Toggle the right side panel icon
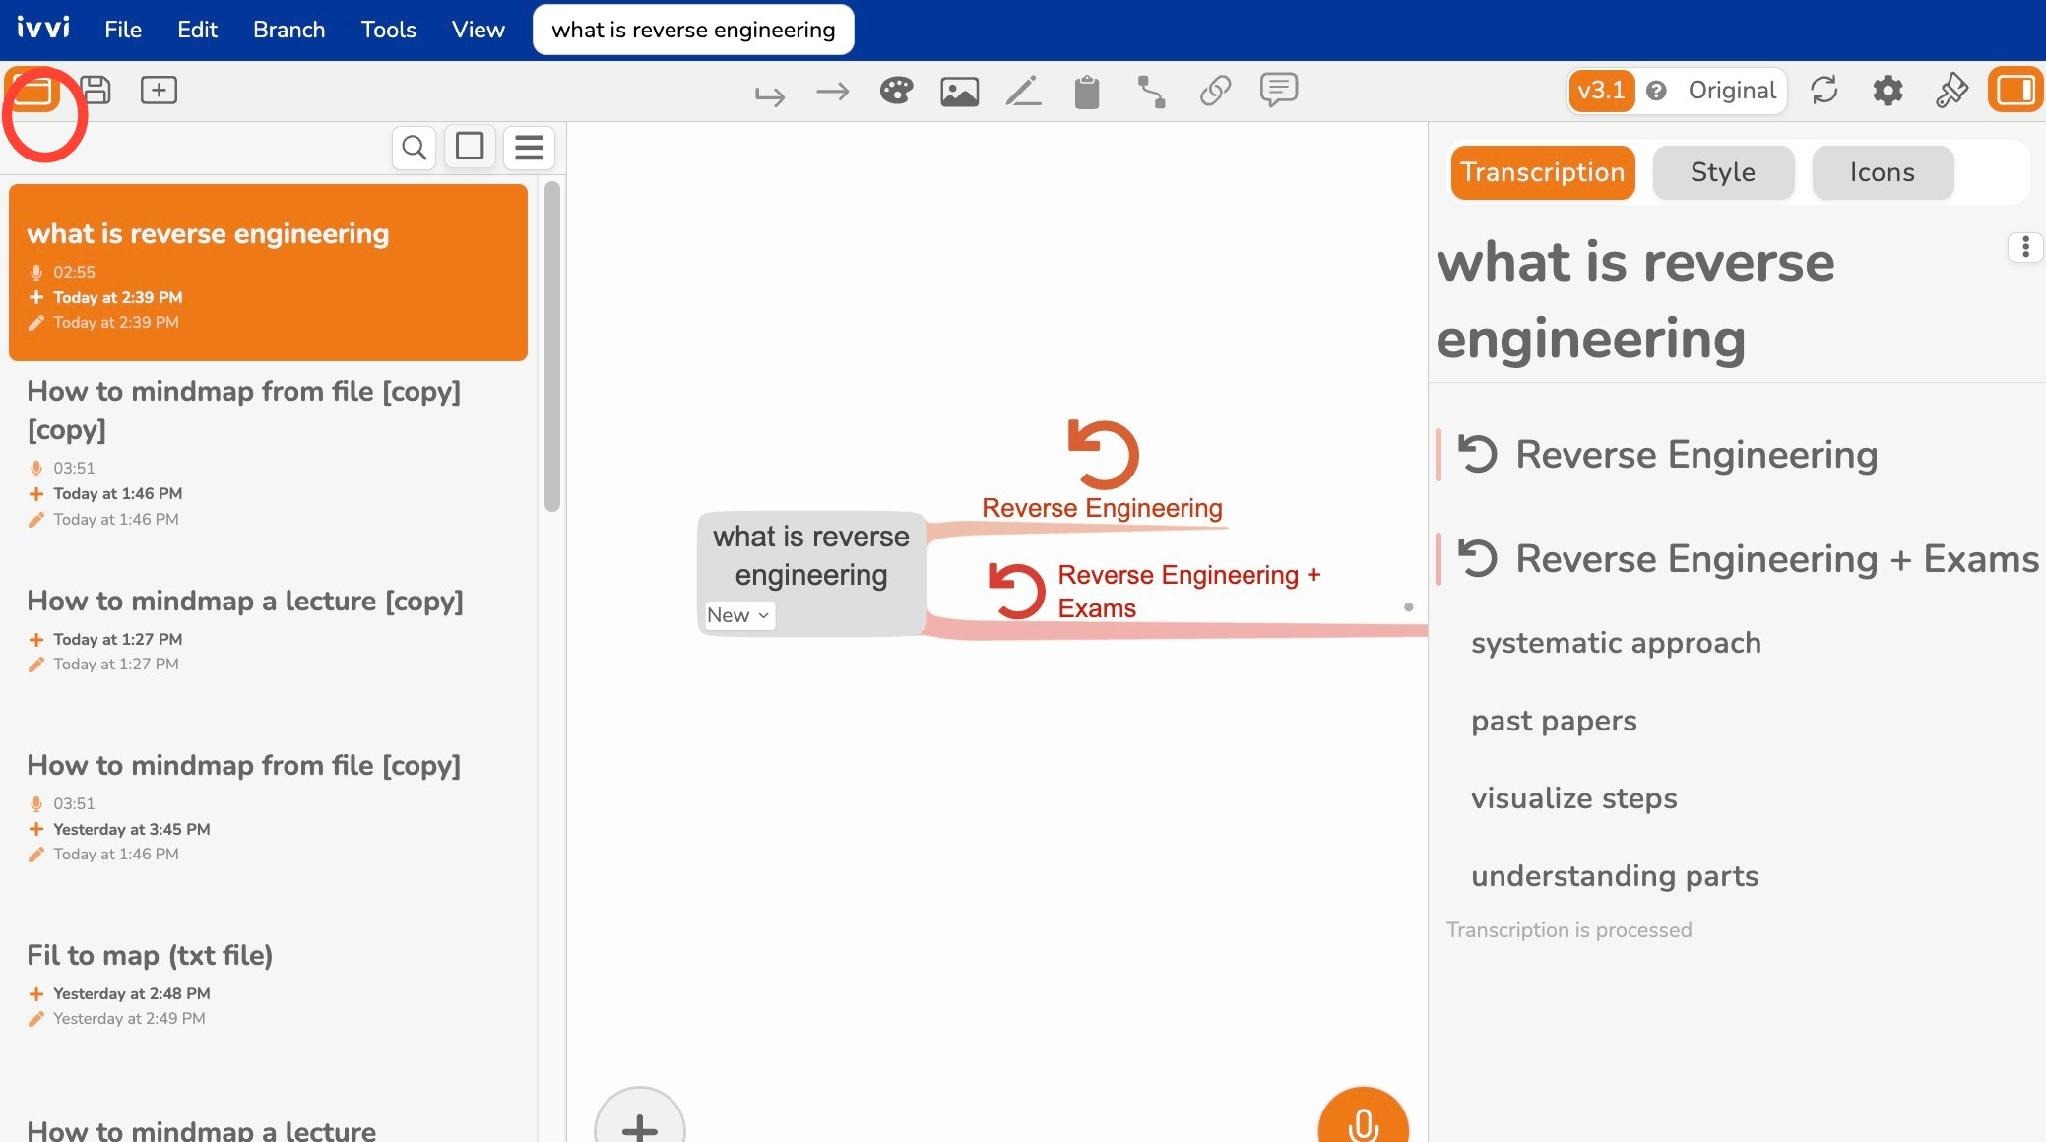 coord(2015,90)
